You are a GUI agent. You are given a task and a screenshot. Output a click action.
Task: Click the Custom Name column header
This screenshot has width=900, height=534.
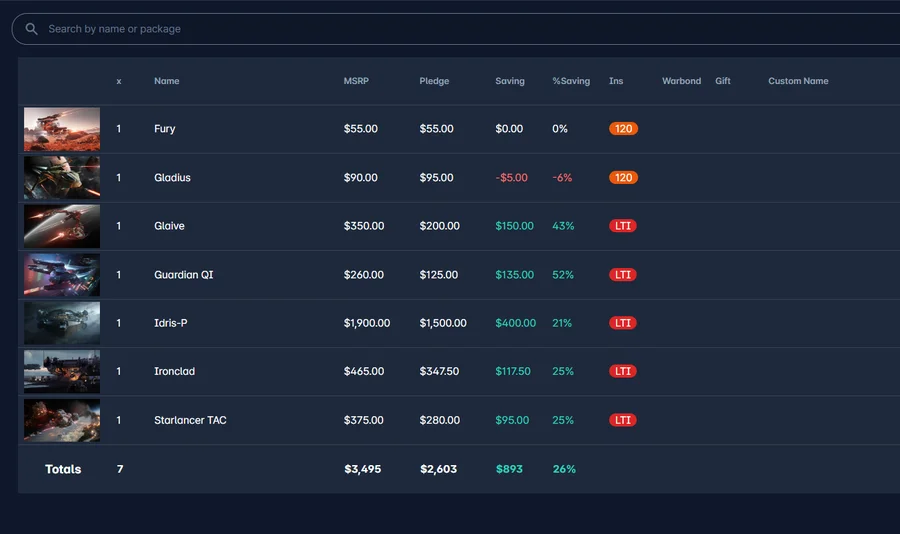click(x=798, y=81)
